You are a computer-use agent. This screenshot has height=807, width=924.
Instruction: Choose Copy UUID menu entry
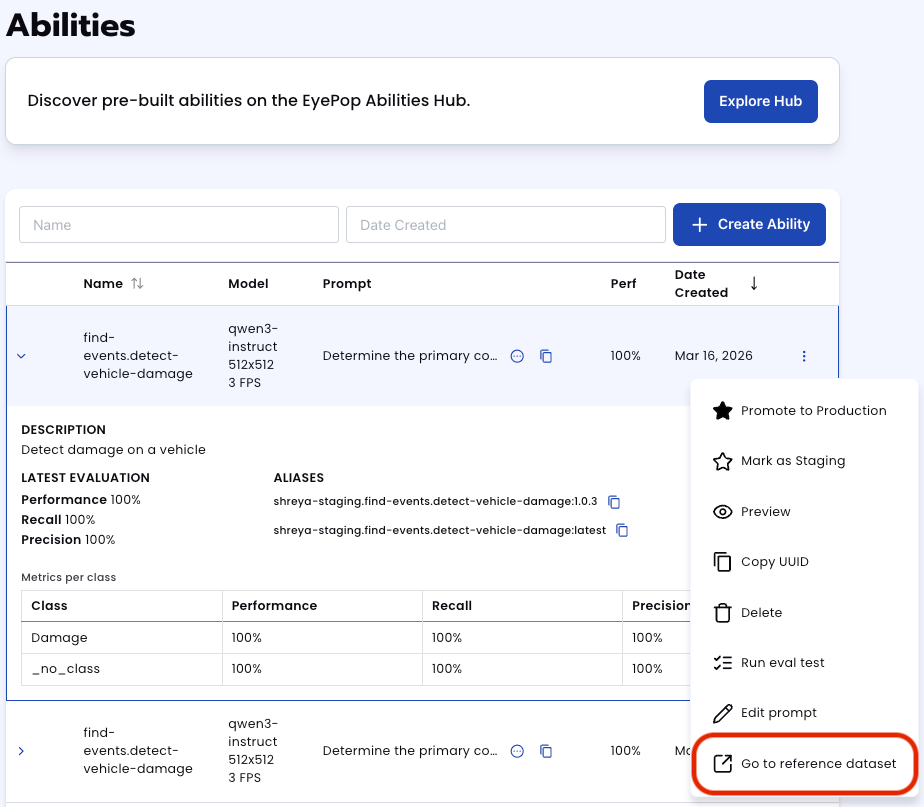point(804,562)
